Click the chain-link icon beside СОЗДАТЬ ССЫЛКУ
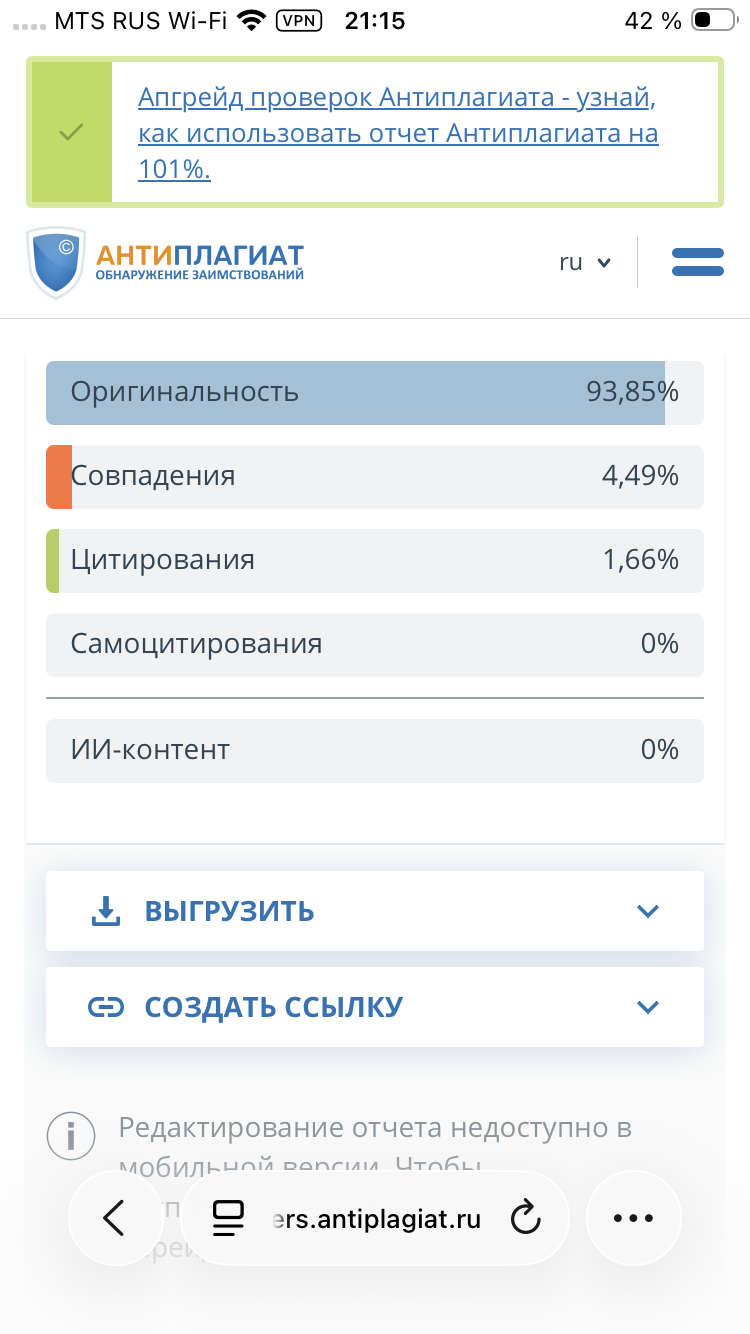Screen dimensions: 750x1334 point(107,1007)
